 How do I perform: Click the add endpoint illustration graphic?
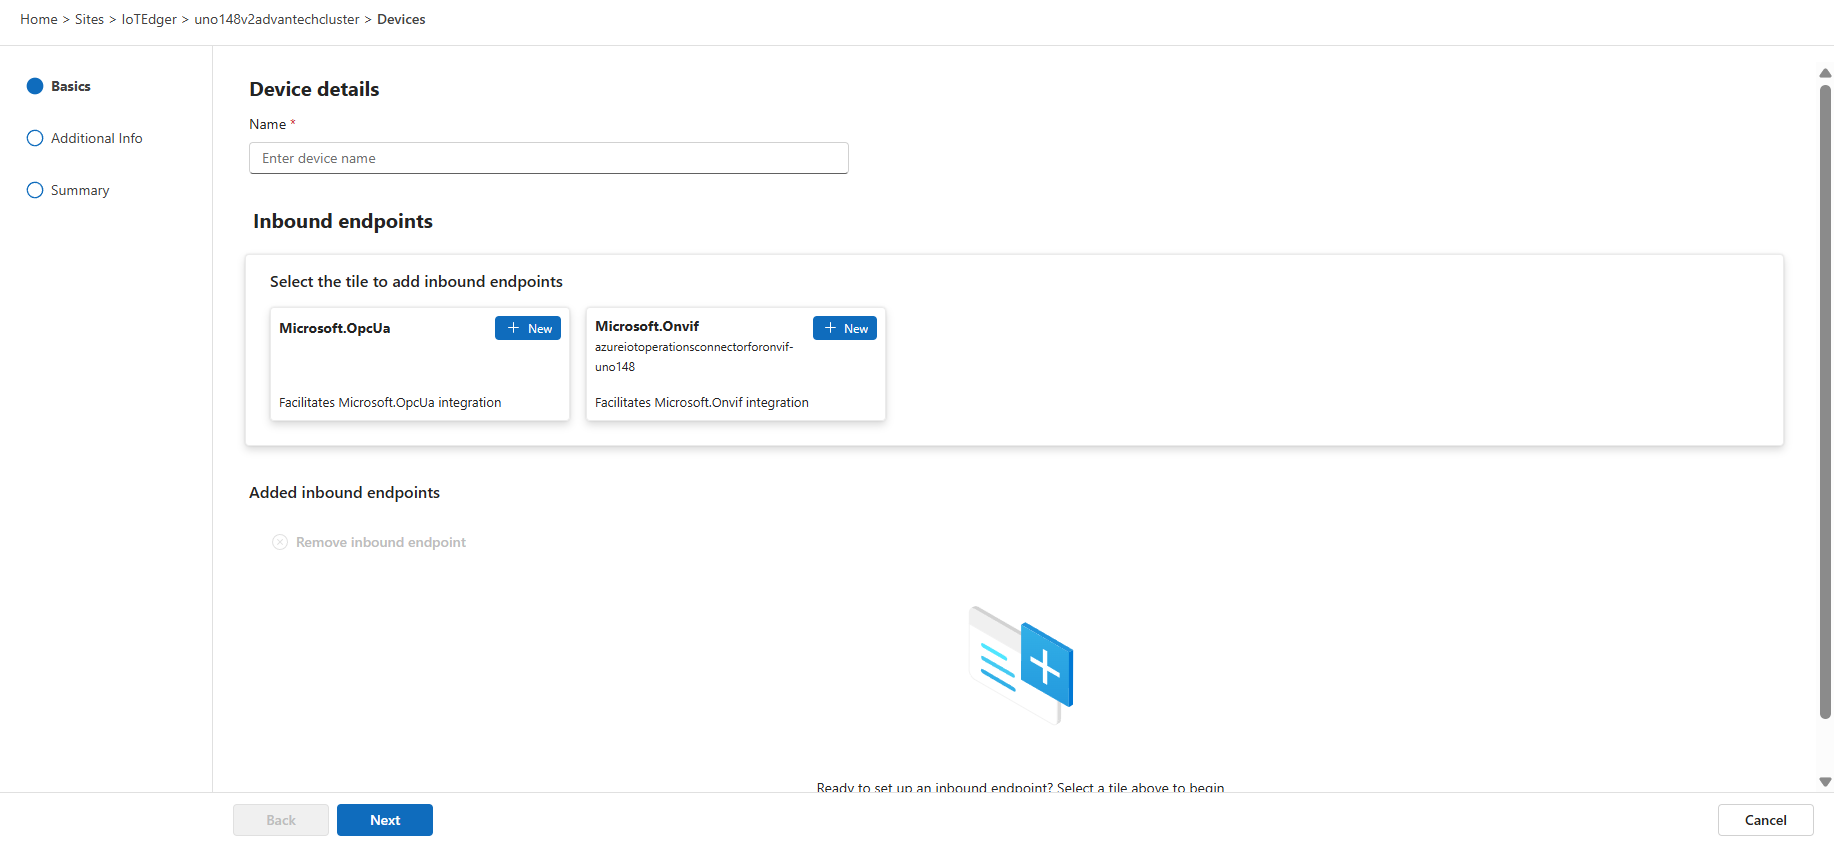click(x=1020, y=664)
